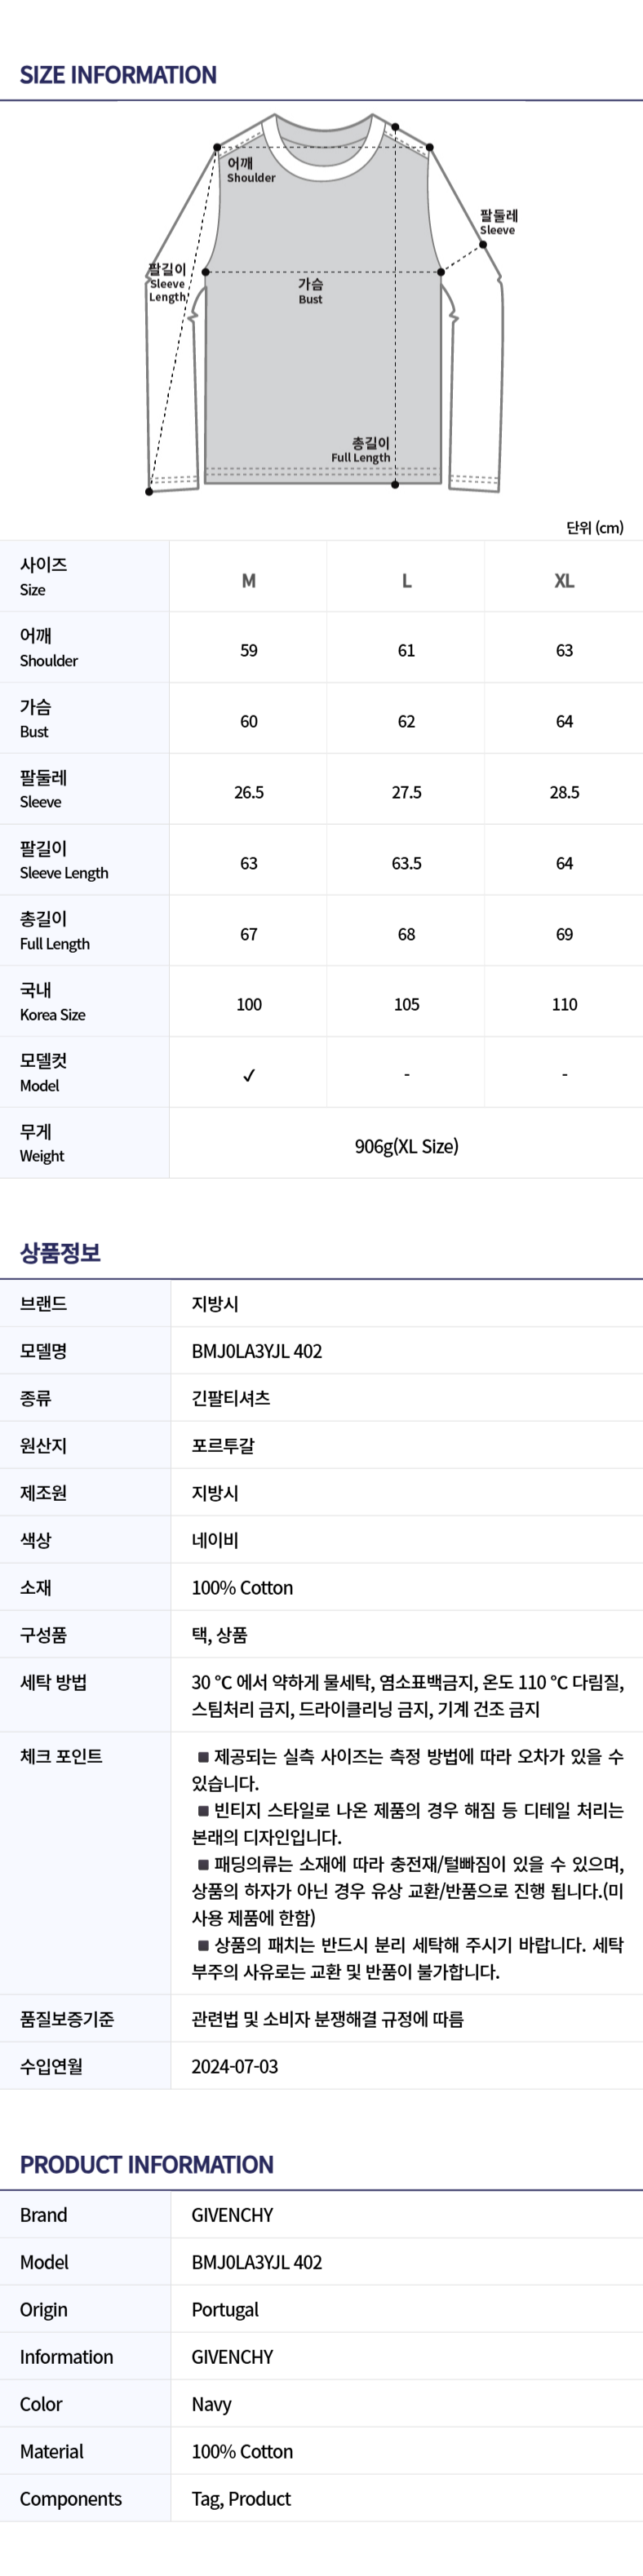
Task: Click the 906g(XL Size) weight cell
Action: tap(406, 1146)
